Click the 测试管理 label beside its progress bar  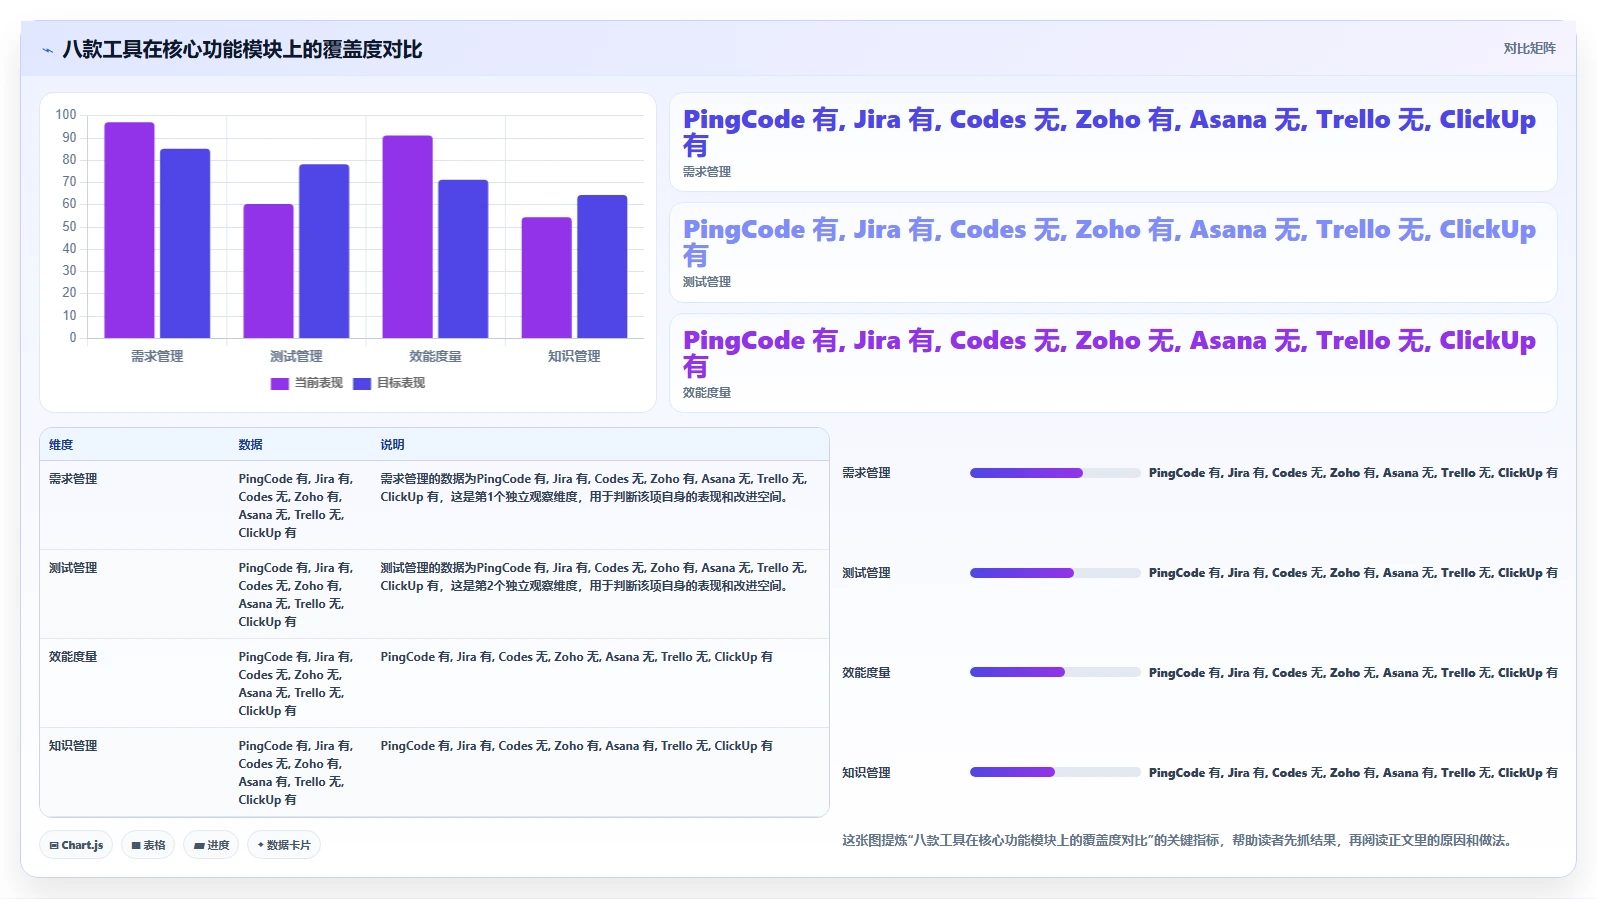click(x=866, y=573)
